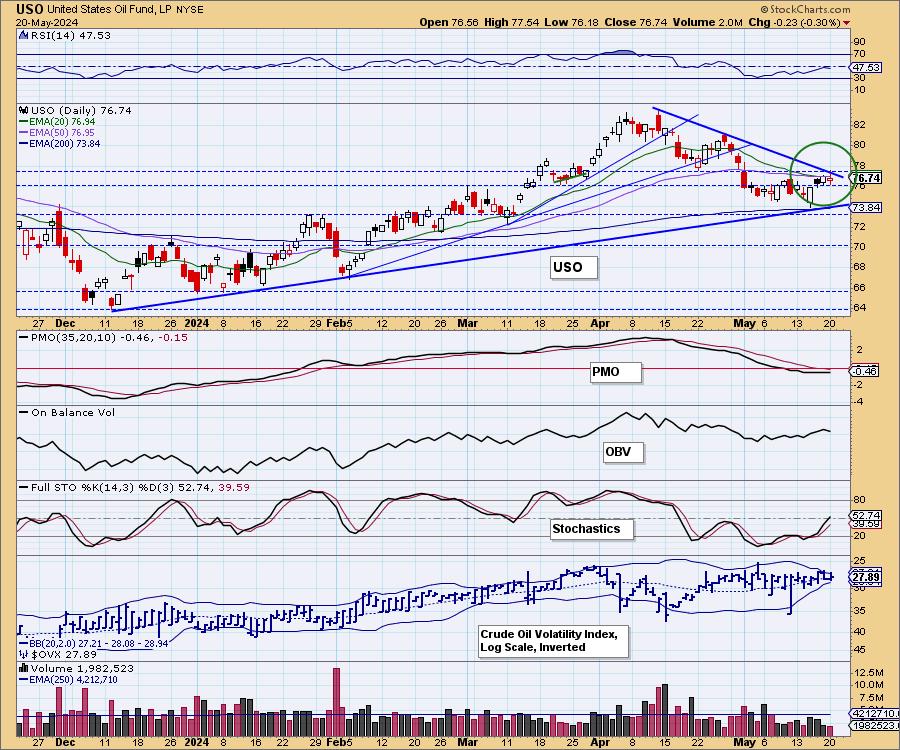Image resolution: width=900 pixels, height=750 pixels.
Task: Click the 'Apr' label on the bottom date axis
Action: coord(600,742)
